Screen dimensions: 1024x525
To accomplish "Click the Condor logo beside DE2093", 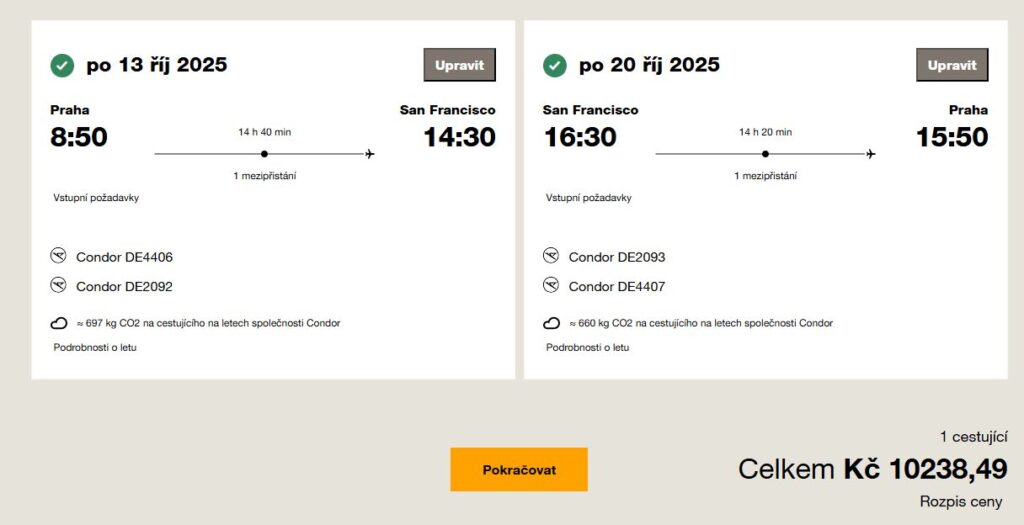I will pyautogui.click(x=551, y=256).
